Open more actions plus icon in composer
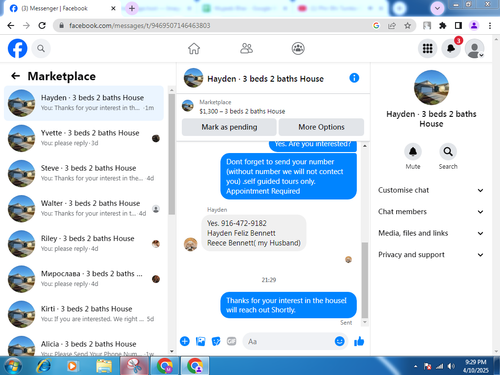Viewport: 500px width, 375px height. [x=185, y=341]
